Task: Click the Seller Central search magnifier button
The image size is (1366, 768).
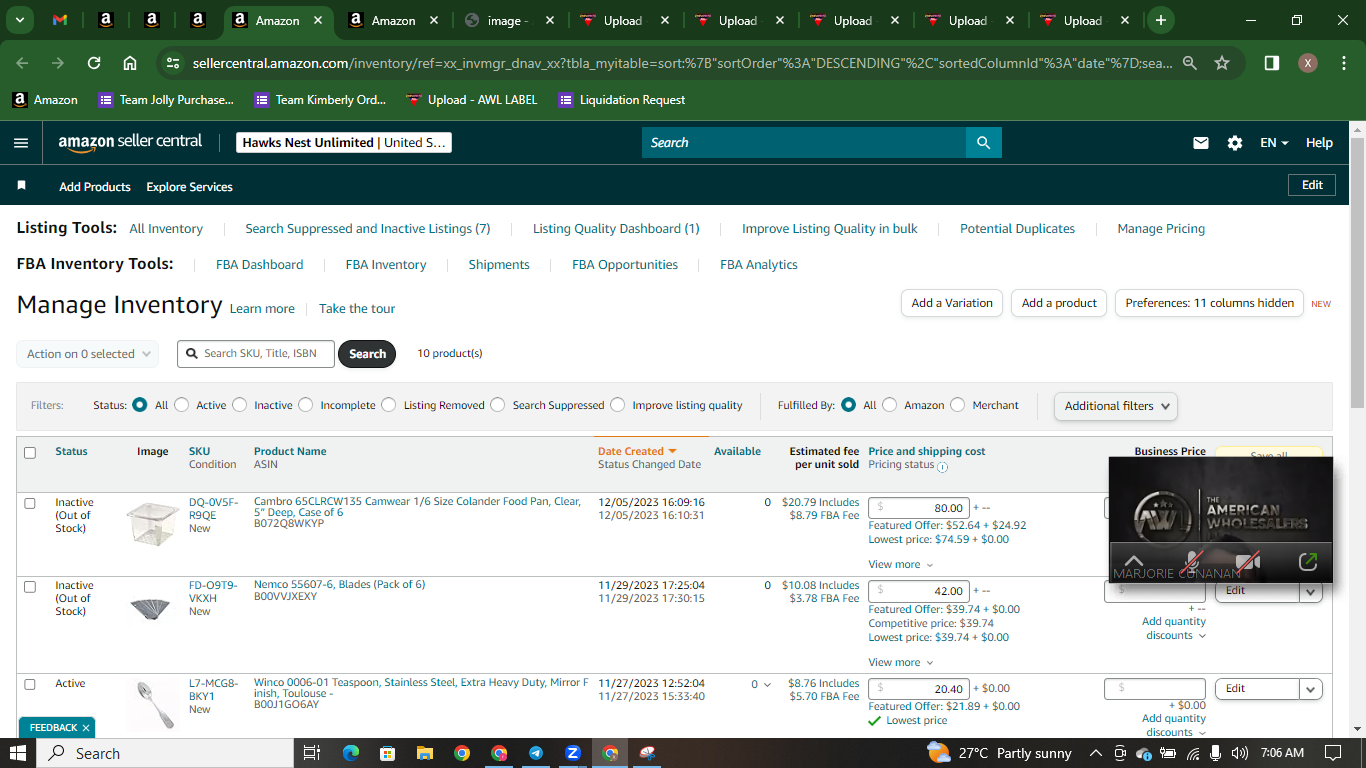Action: [x=984, y=143]
